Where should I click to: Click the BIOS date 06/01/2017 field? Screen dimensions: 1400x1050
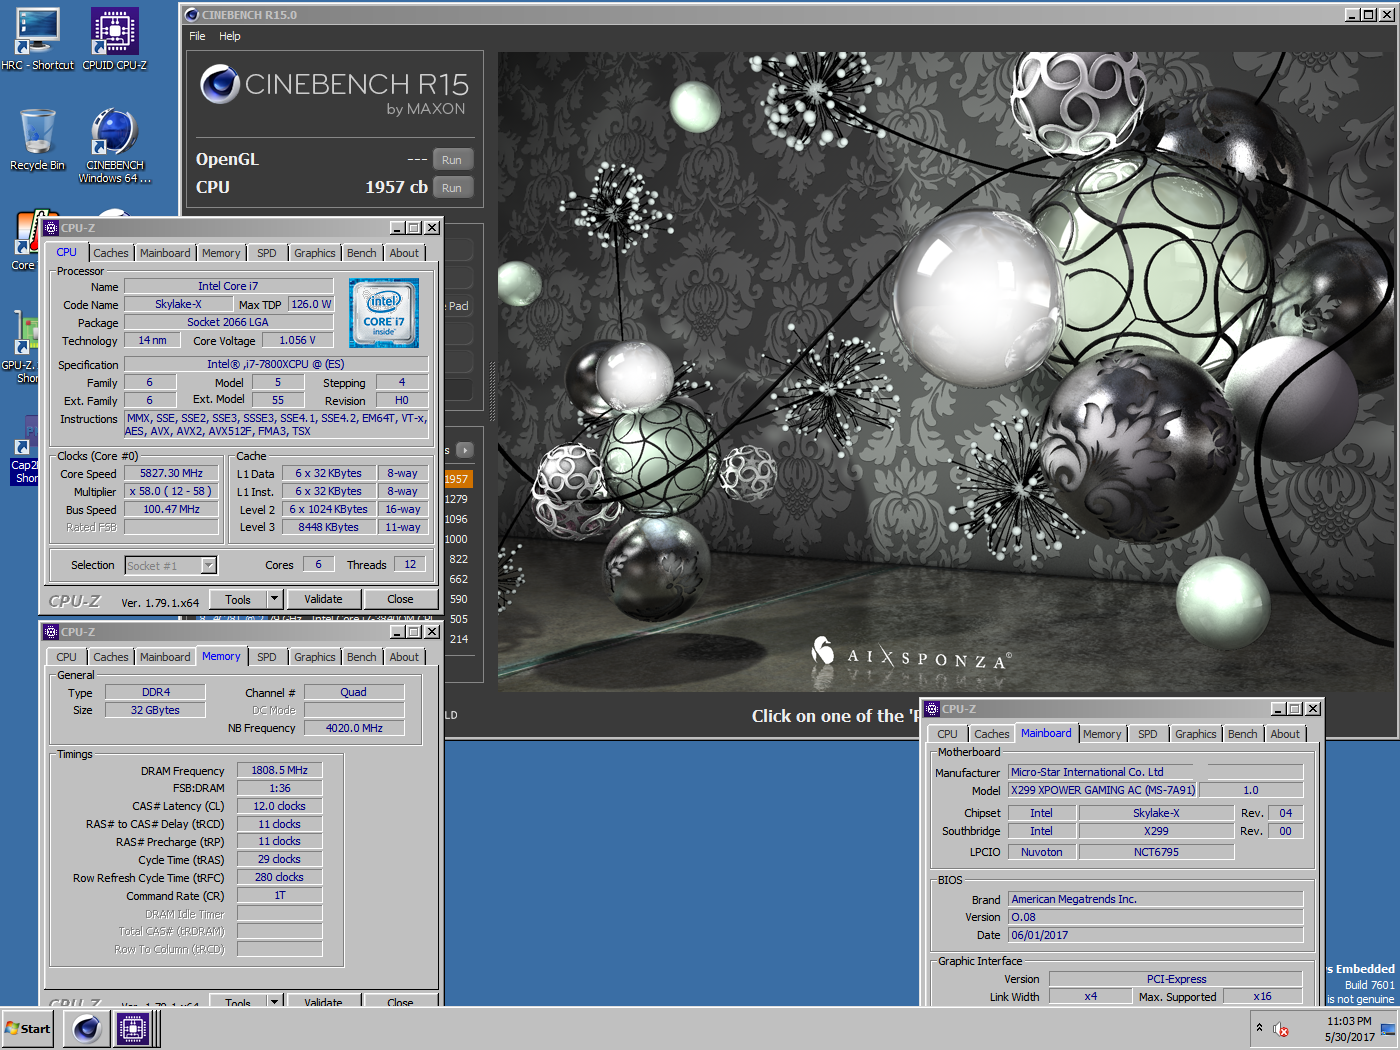click(x=1155, y=935)
